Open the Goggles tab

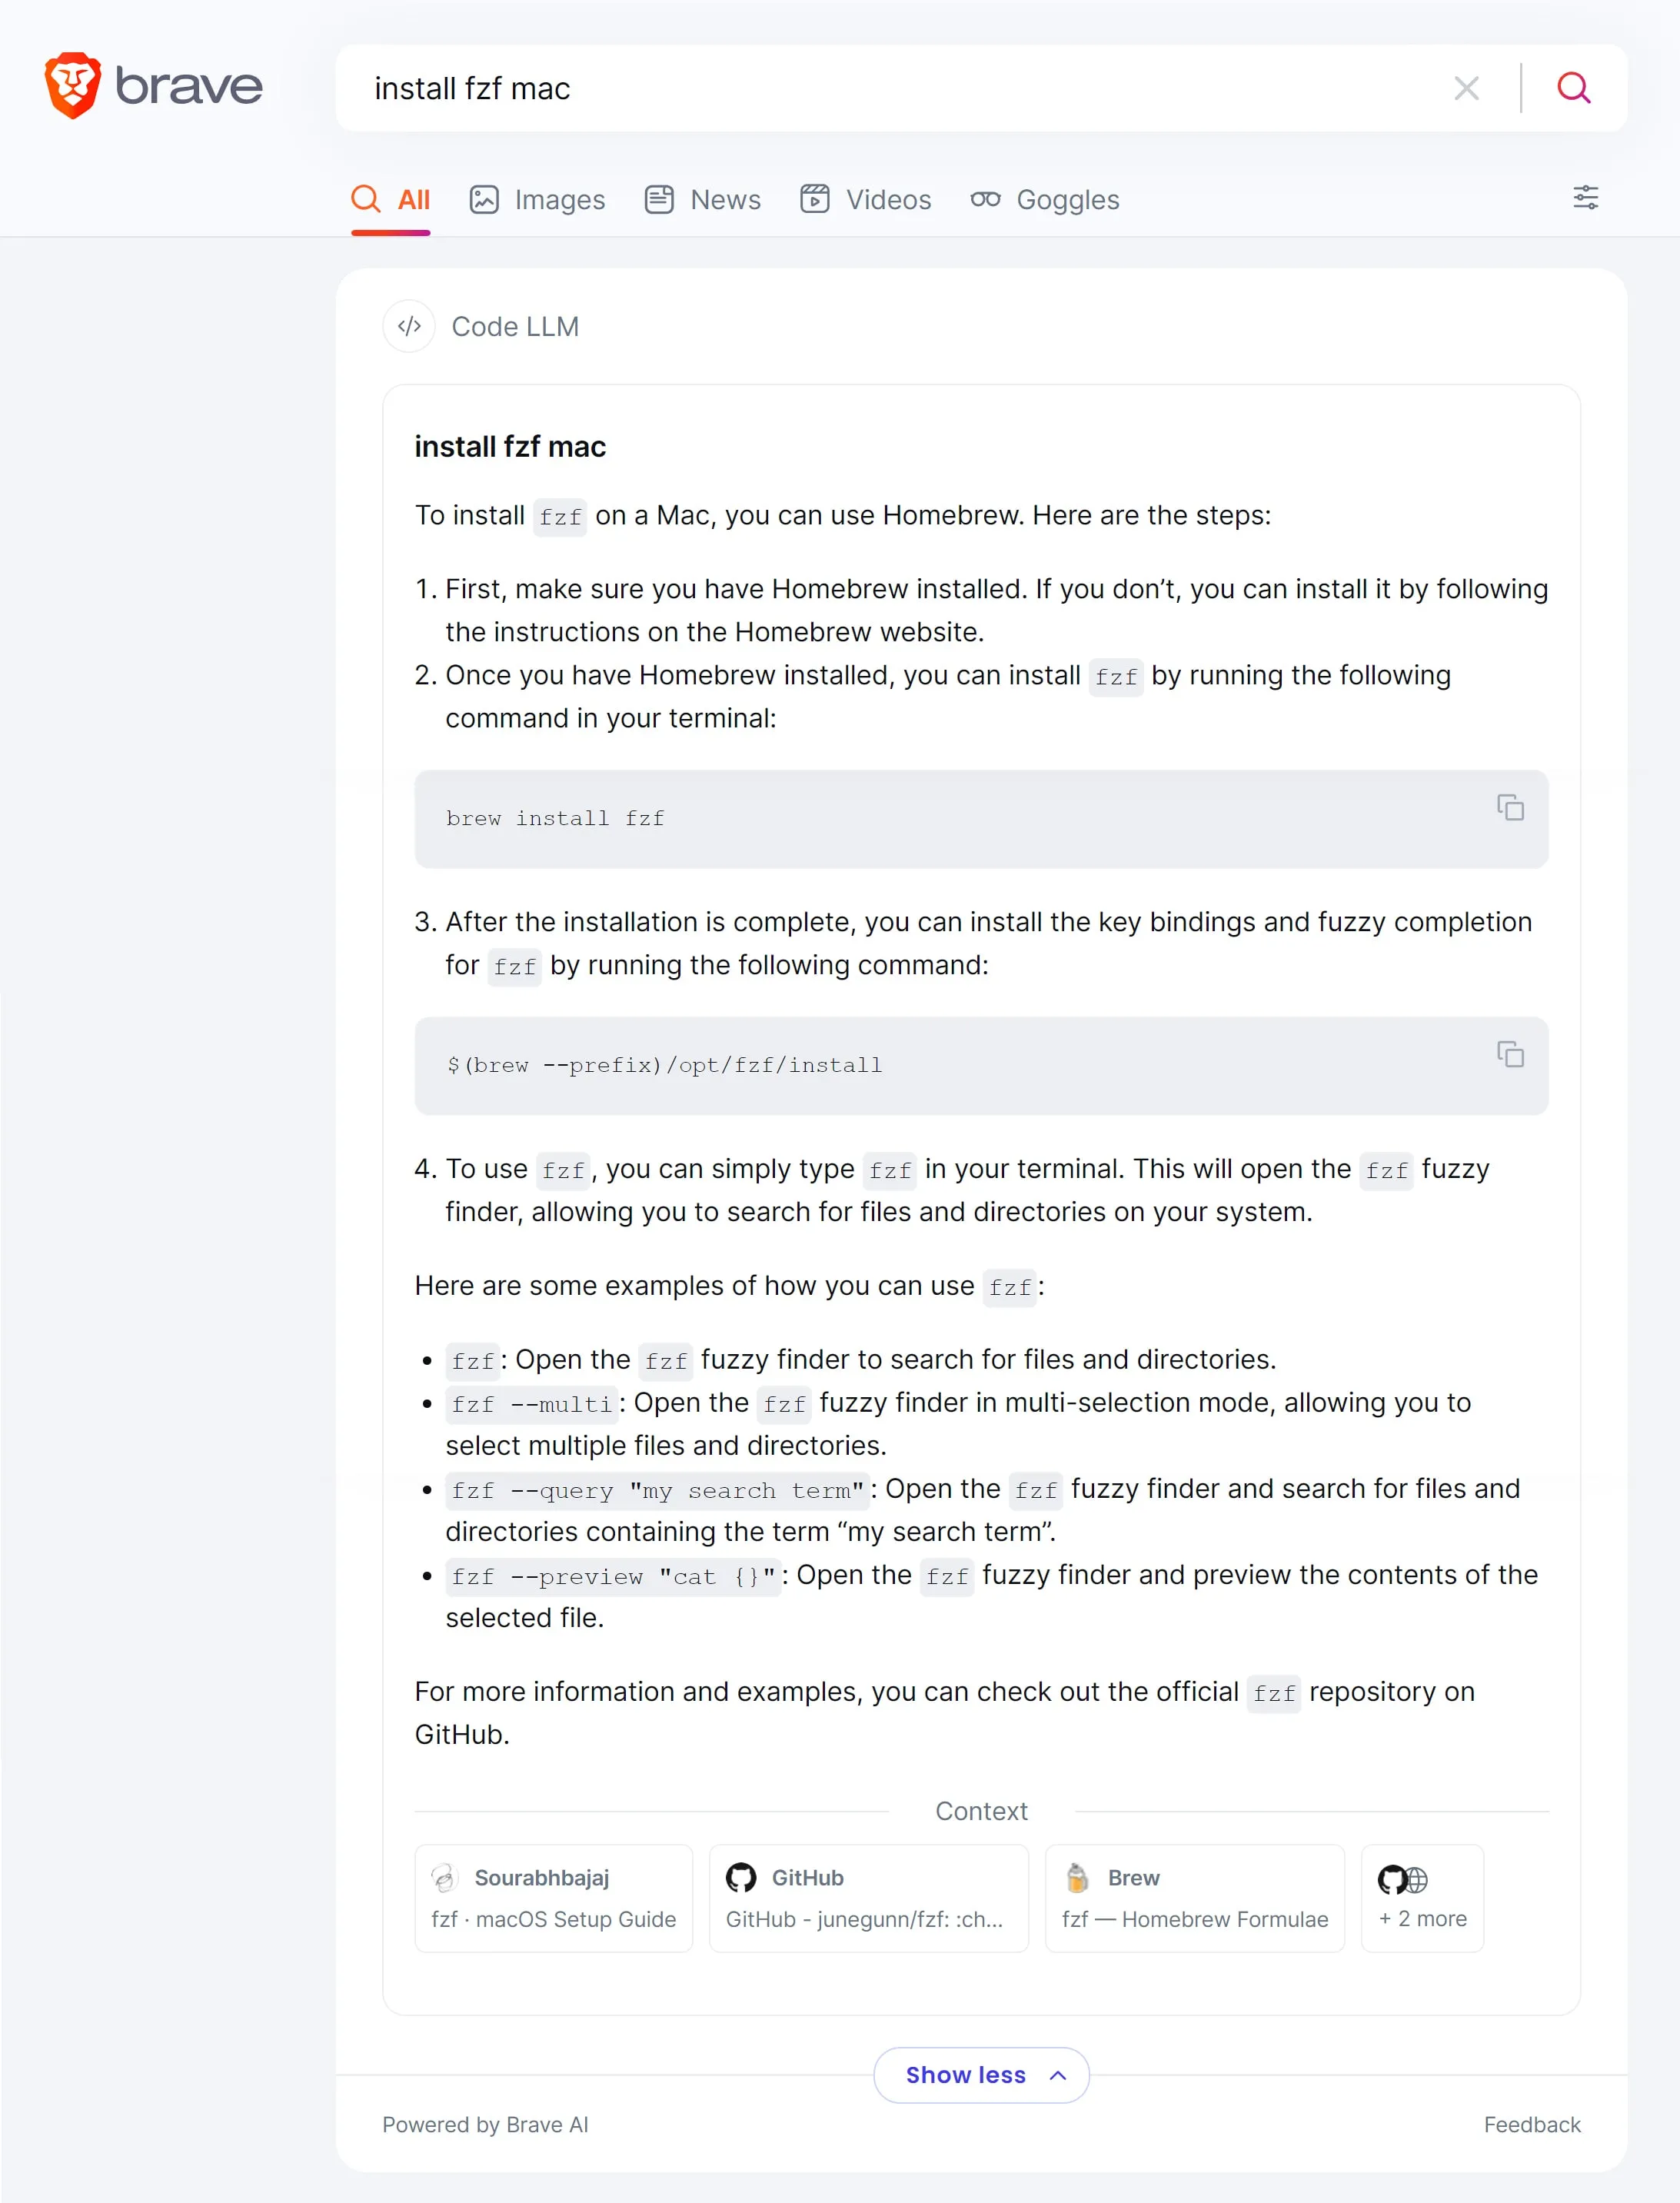point(1045,199)
